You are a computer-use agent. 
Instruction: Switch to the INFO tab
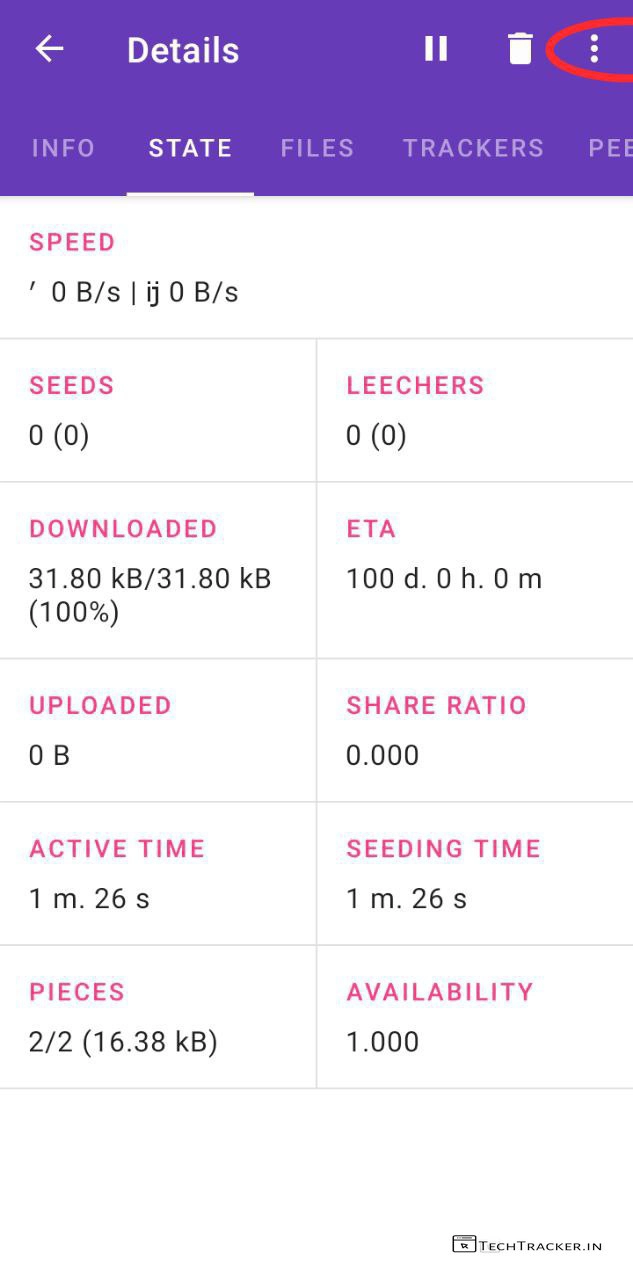tap(63, 148)
